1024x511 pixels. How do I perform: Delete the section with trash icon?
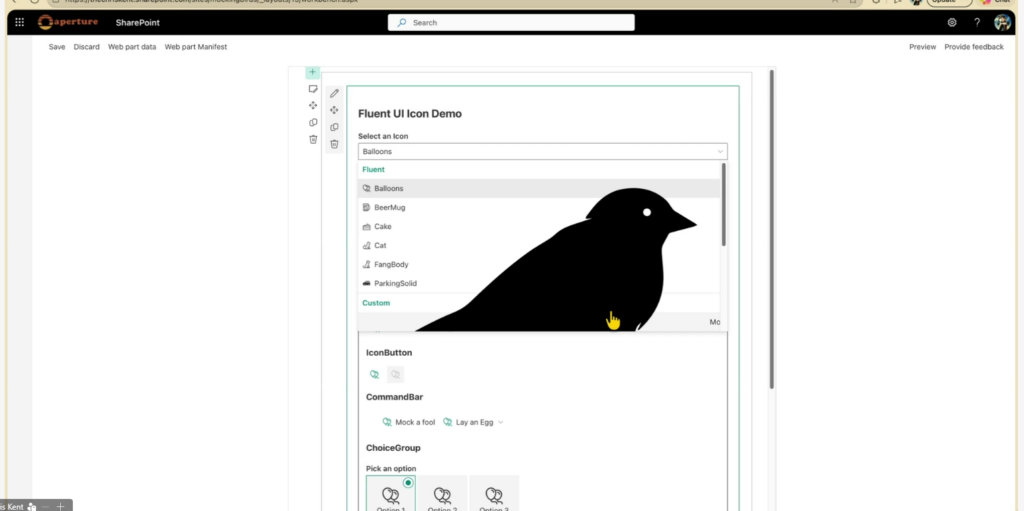tap(313, 139)
